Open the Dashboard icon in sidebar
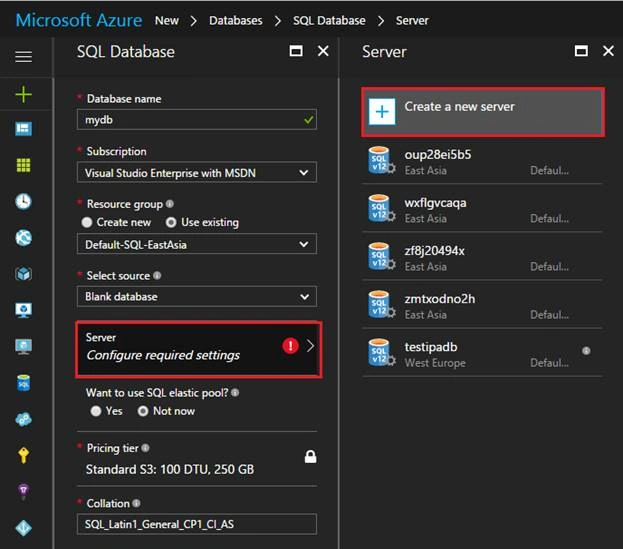This screenshot has width=623, height=549. click(x=23, y=129)
